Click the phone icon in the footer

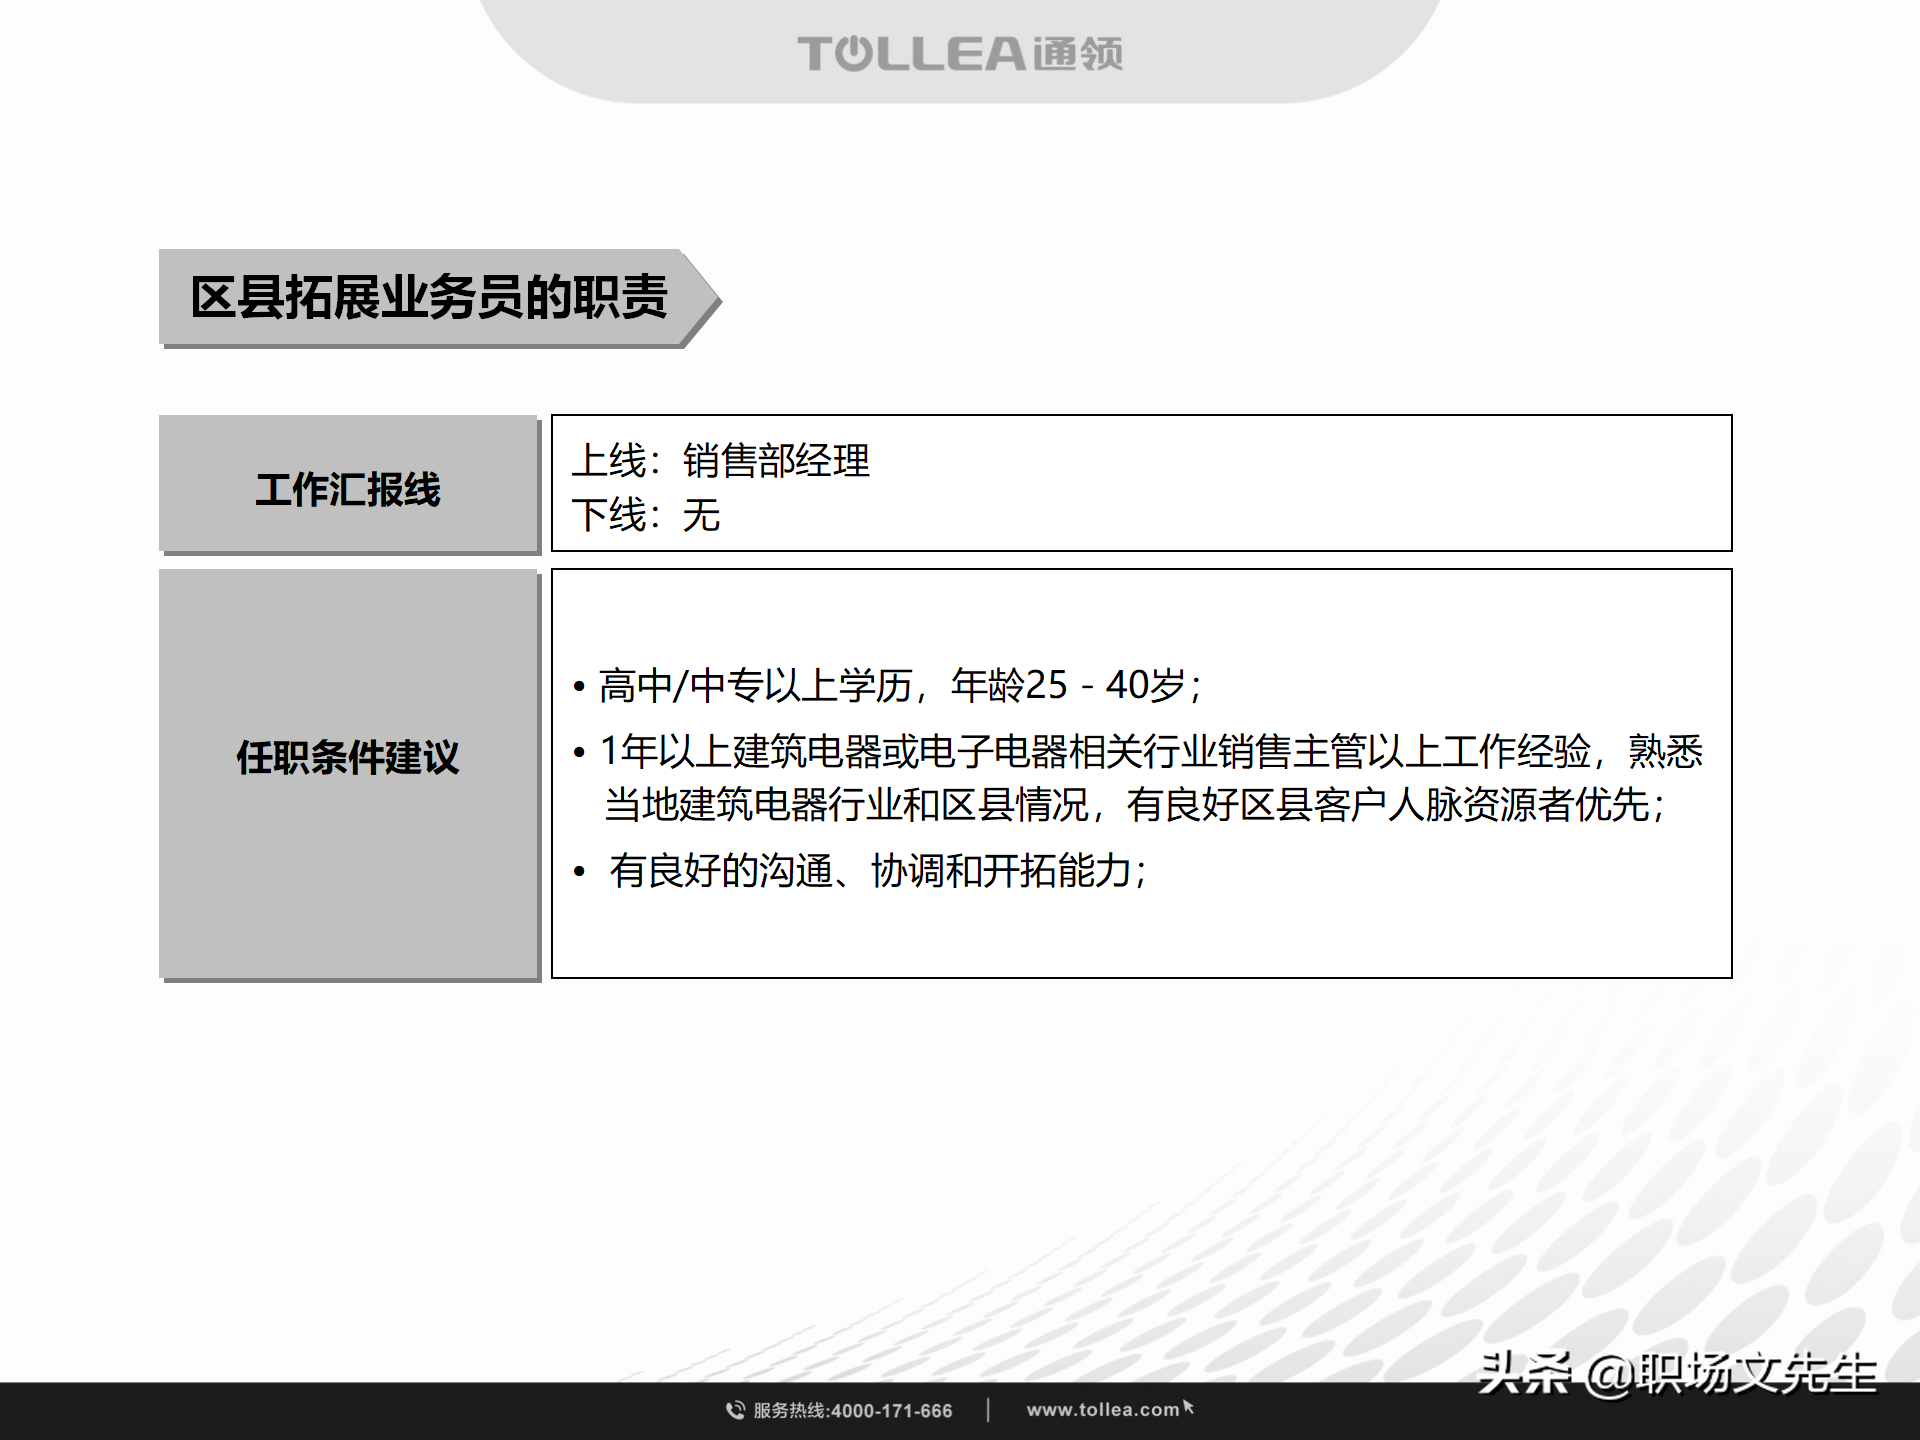(x=733, y=1410)
